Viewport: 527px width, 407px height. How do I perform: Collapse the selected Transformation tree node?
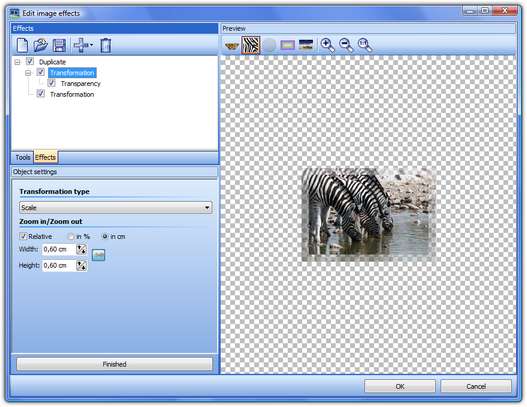coord(28,73)
